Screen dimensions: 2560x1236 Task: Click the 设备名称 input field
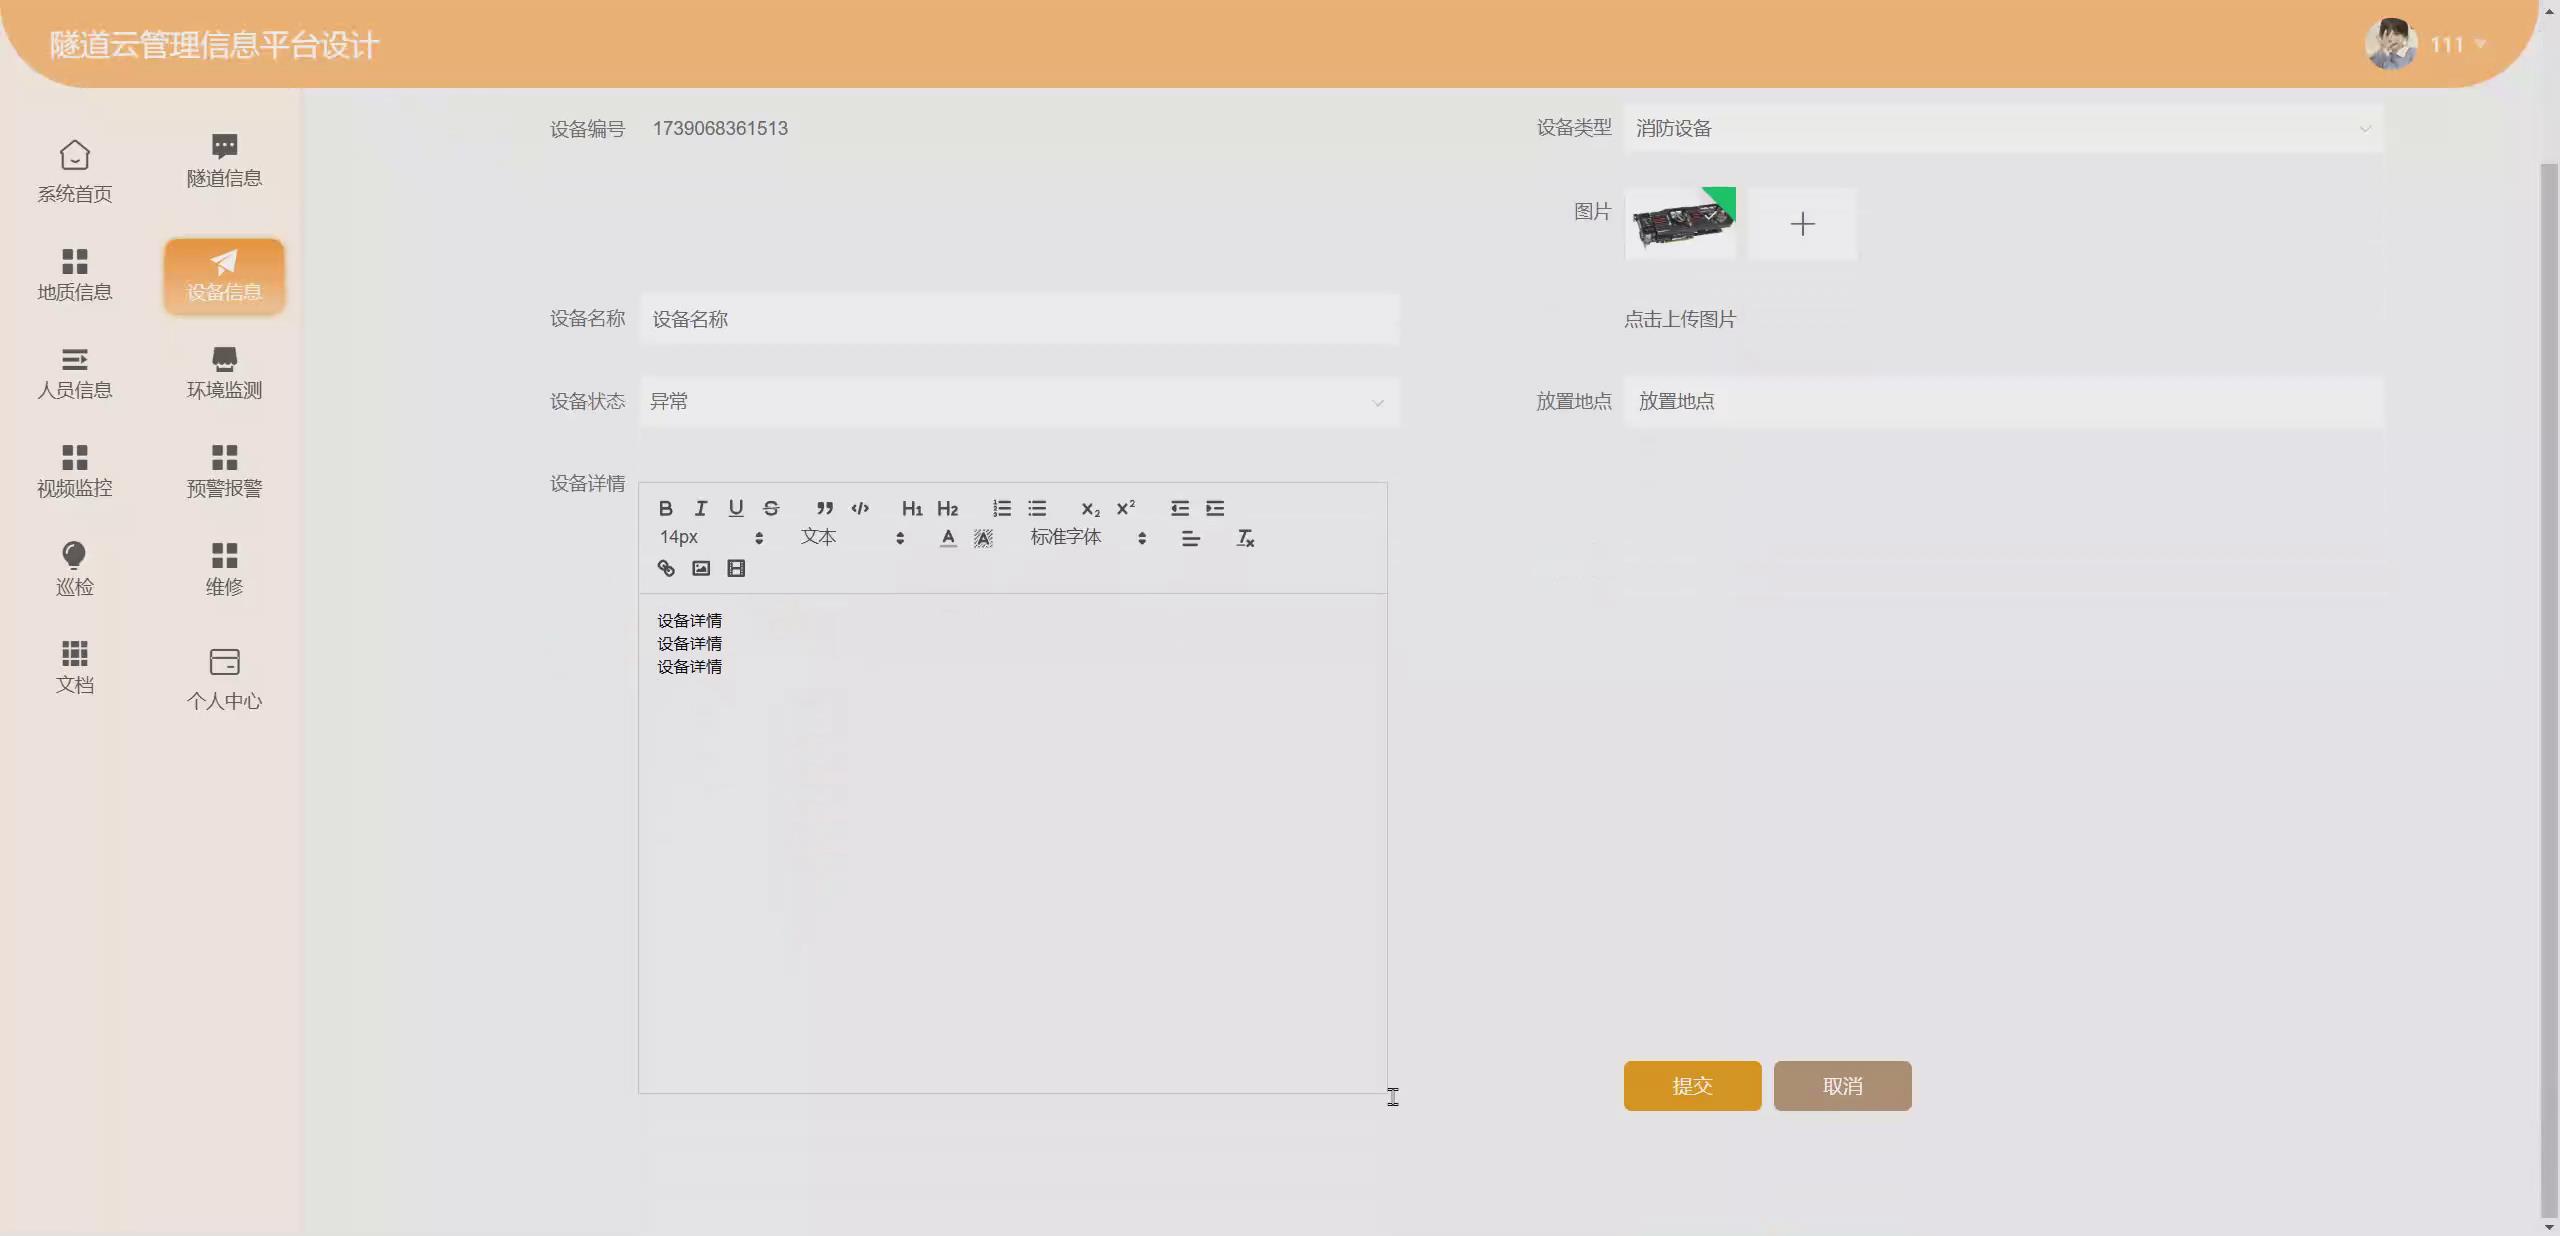coord(1018,319)
